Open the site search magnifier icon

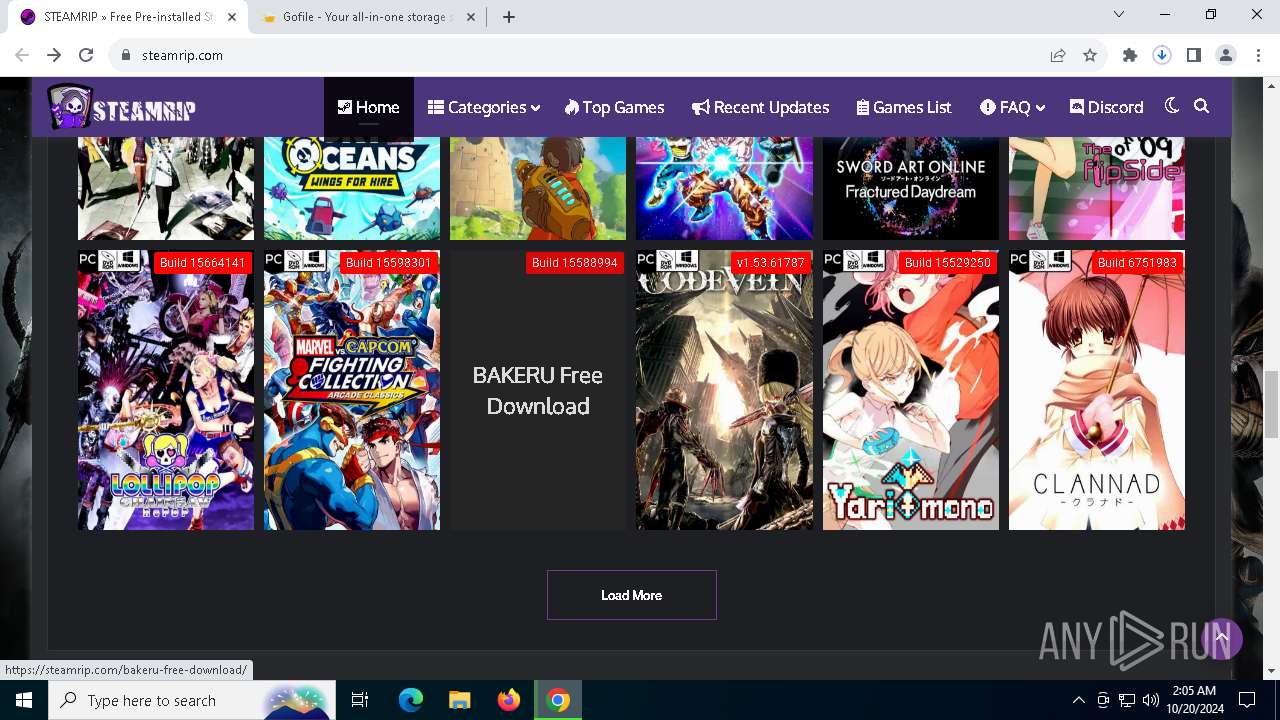pyautogui.click(x=1202, y=106)
